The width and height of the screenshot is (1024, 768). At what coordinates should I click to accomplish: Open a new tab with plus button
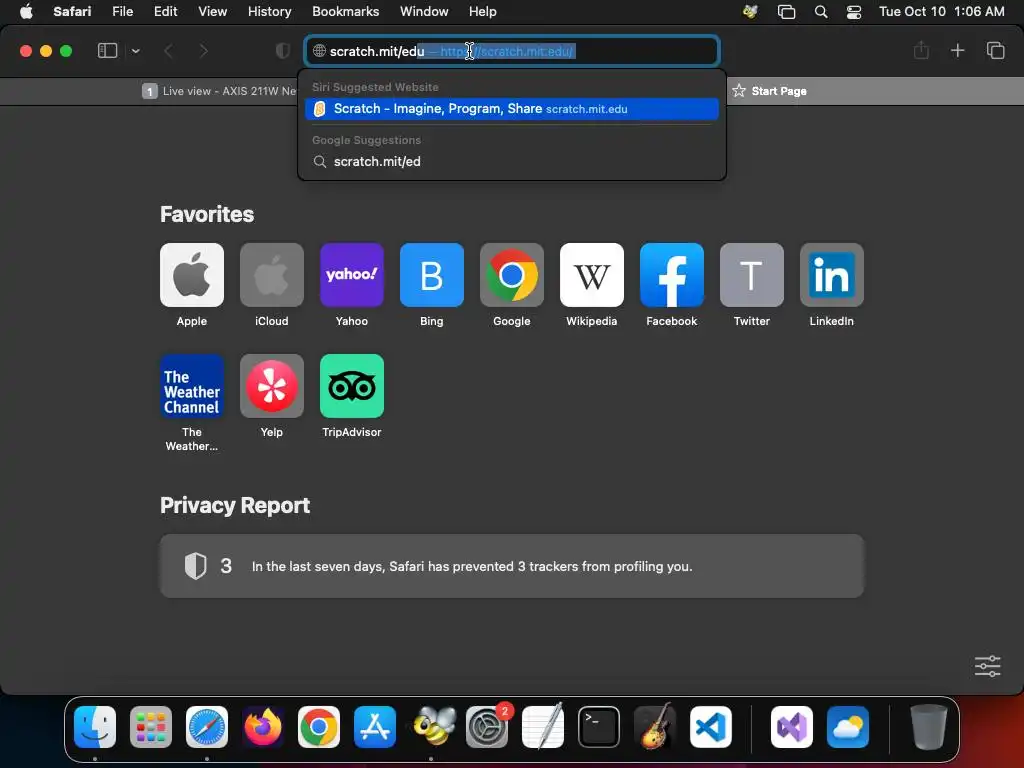pos(957,50)
